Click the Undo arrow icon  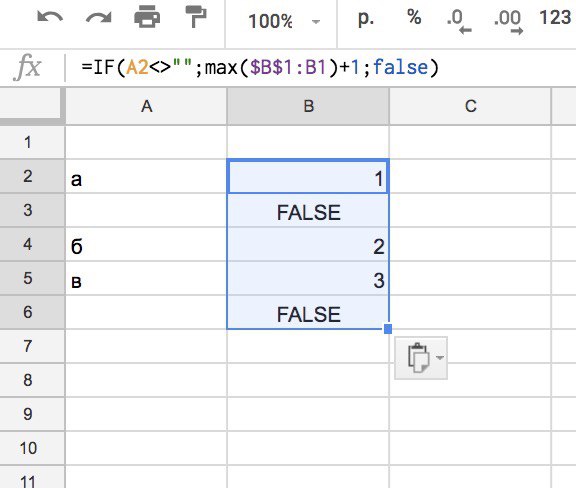50,18
